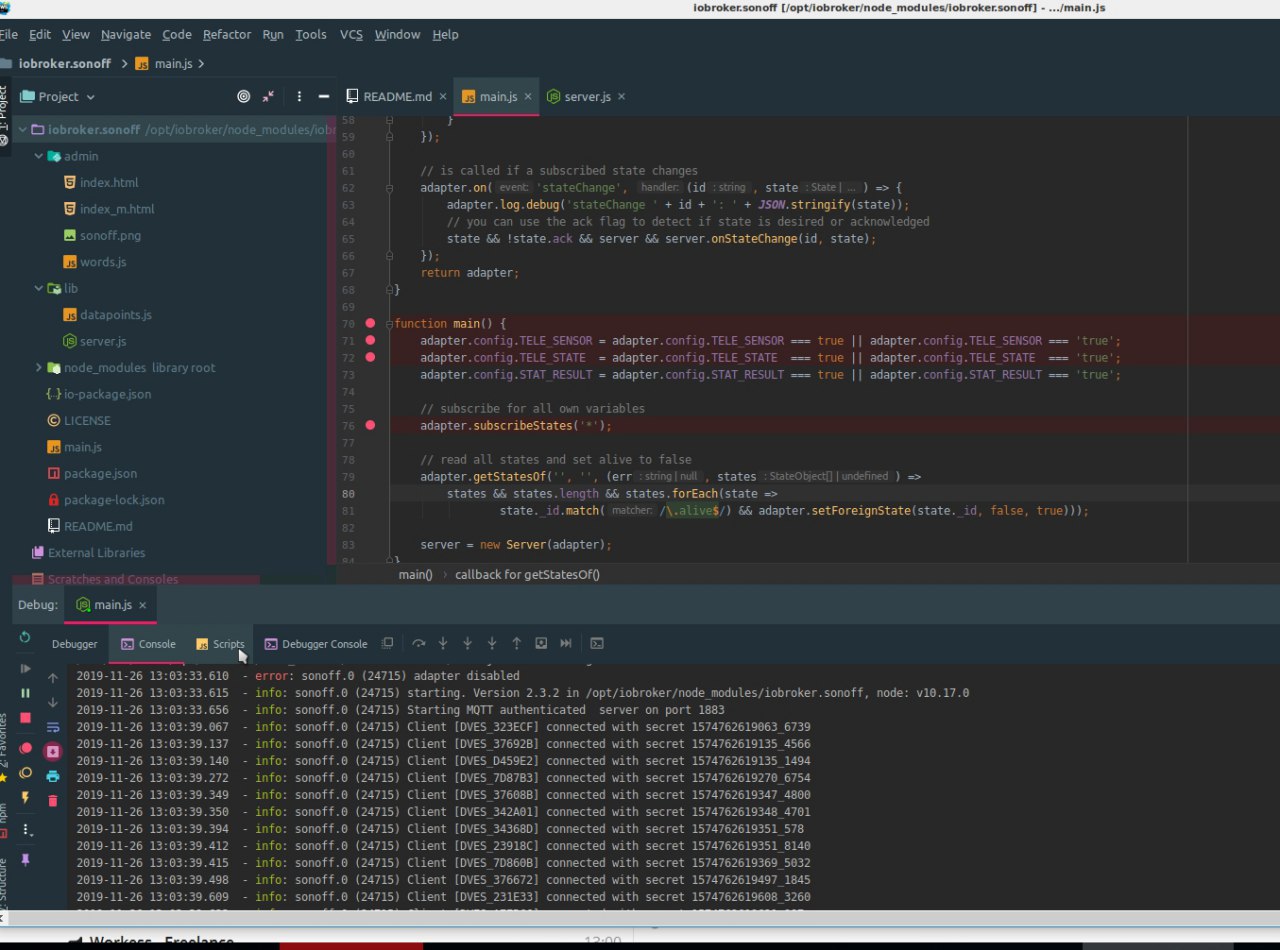Open the 2: Favorites tool window strip
Viewport: 1280px width, 950px height.
click(4, 747)
